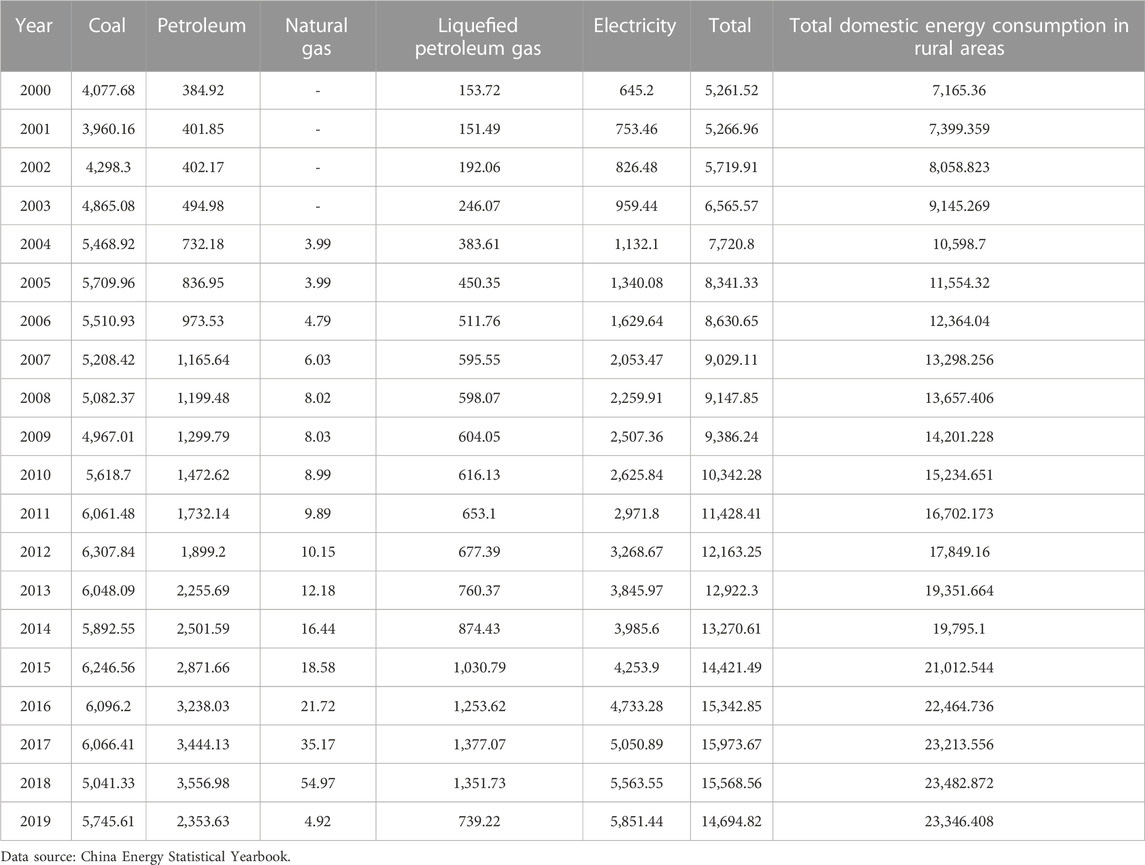Select the 2015 coal value 6,246.56
Viewport: 1145px width, 865px height.
coord(107,666)
